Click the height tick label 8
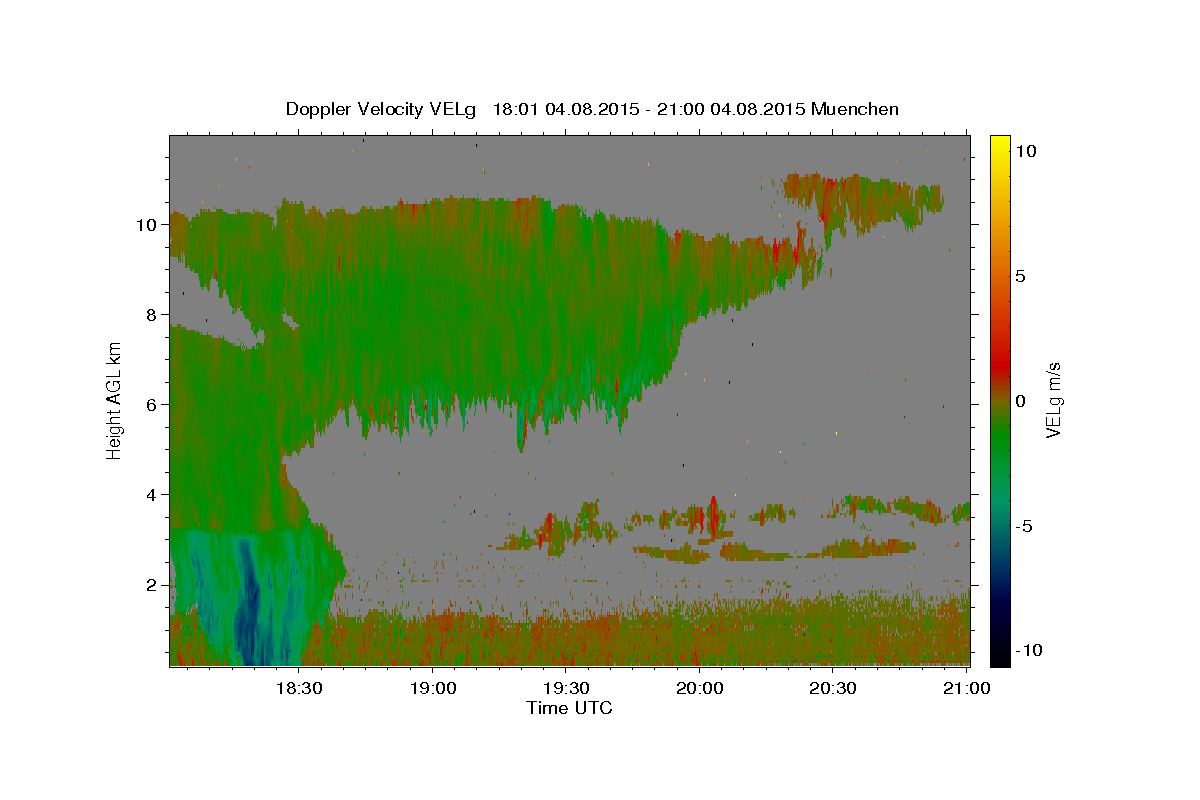Image resolution: width=1200 pixels, height=800 pixels. [153, 315]
